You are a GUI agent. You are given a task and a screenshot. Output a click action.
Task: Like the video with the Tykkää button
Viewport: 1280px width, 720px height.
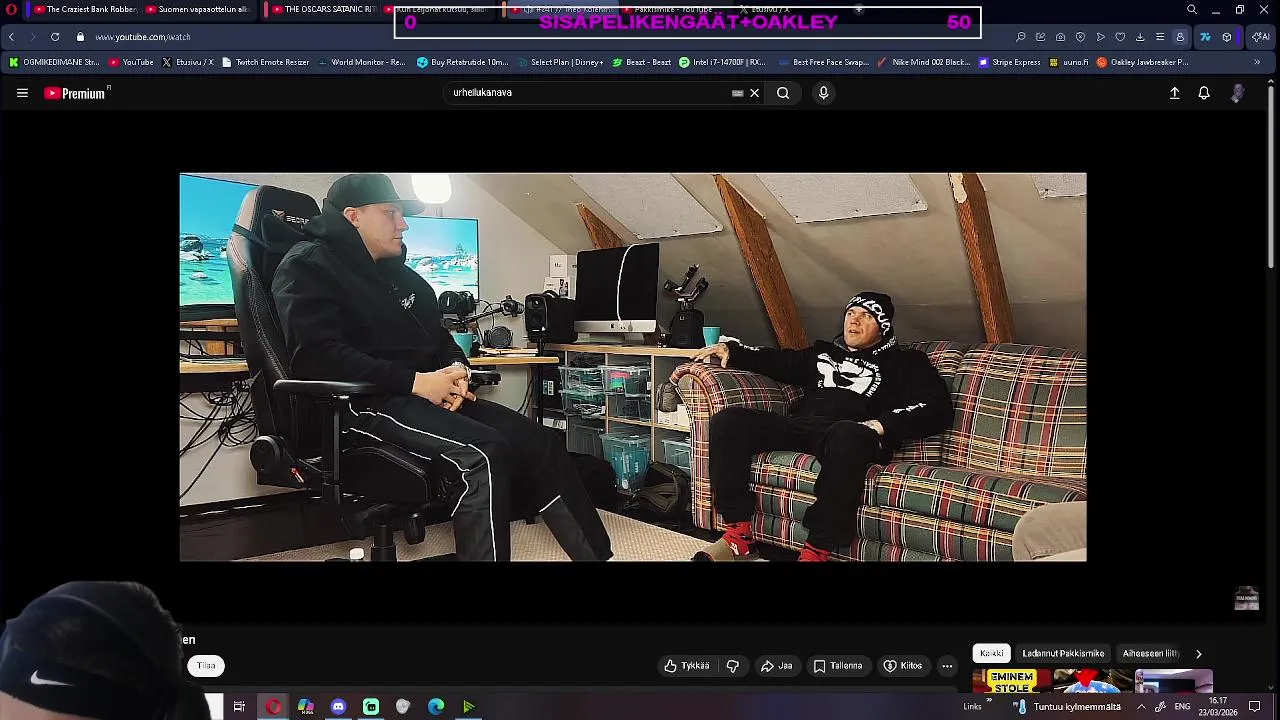point(687,666)
